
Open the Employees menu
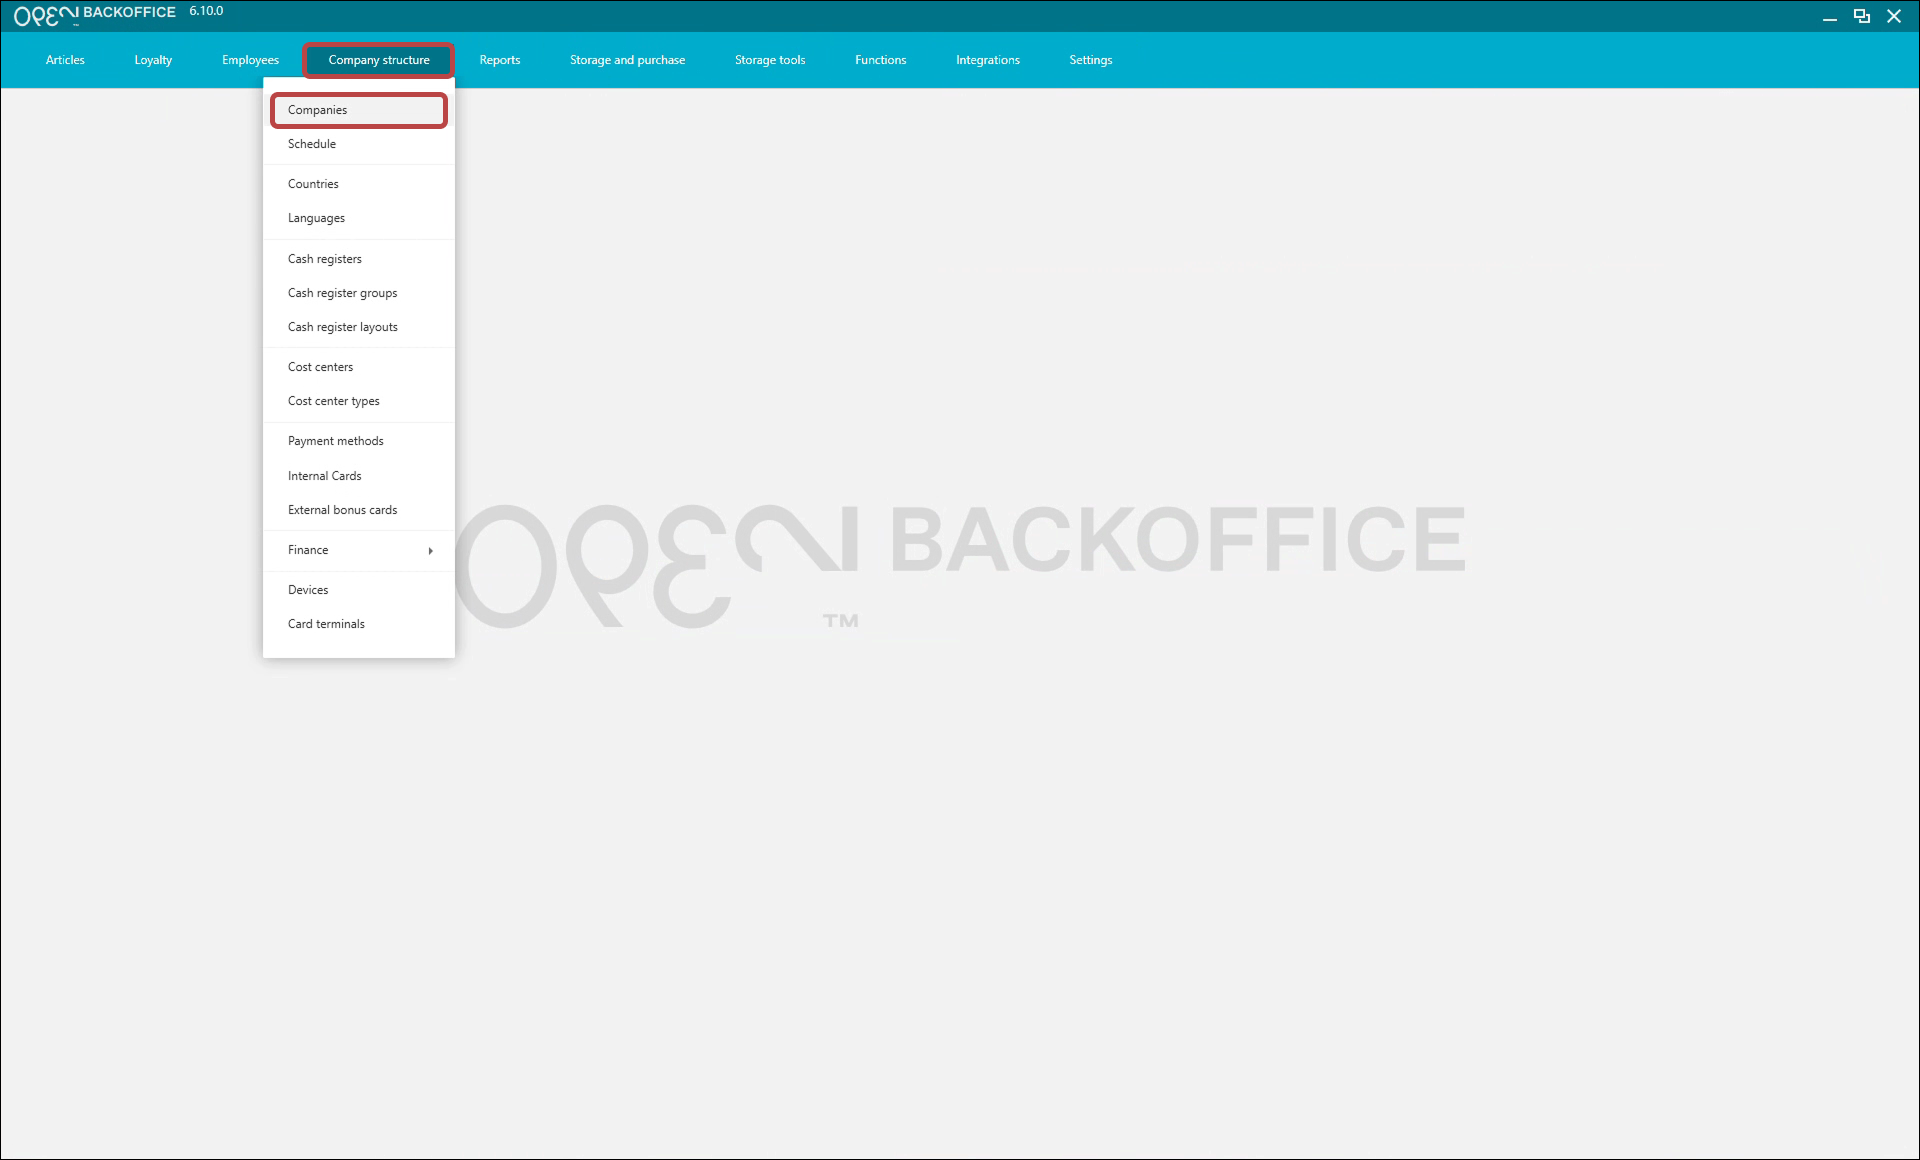tap(250, 60)
